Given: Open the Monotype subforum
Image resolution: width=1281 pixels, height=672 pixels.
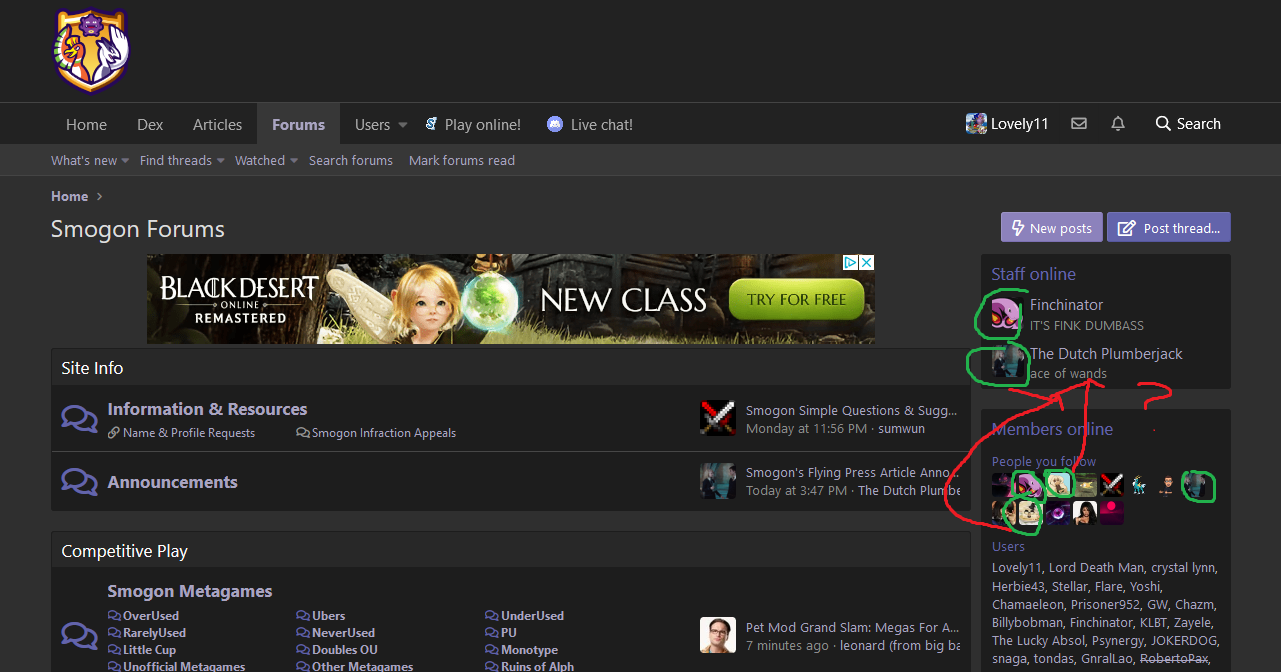Looking at the screenshot, I should point(529,650).
